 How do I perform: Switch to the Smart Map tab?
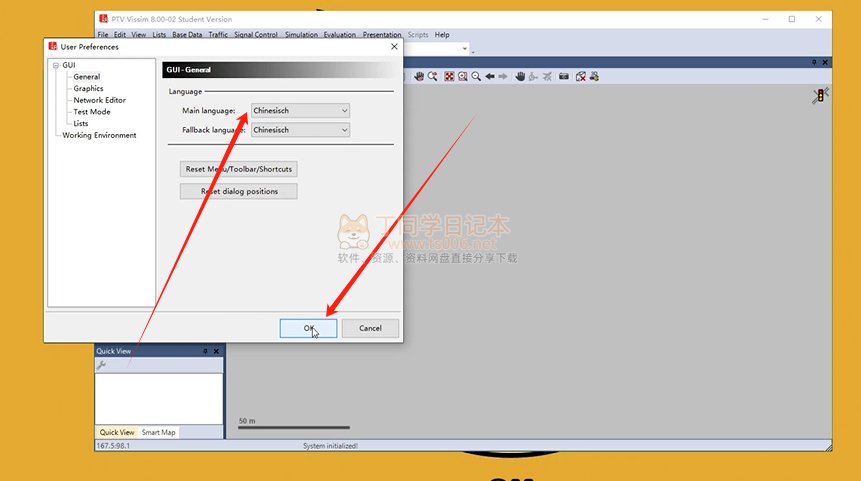[x=159, y=432]
